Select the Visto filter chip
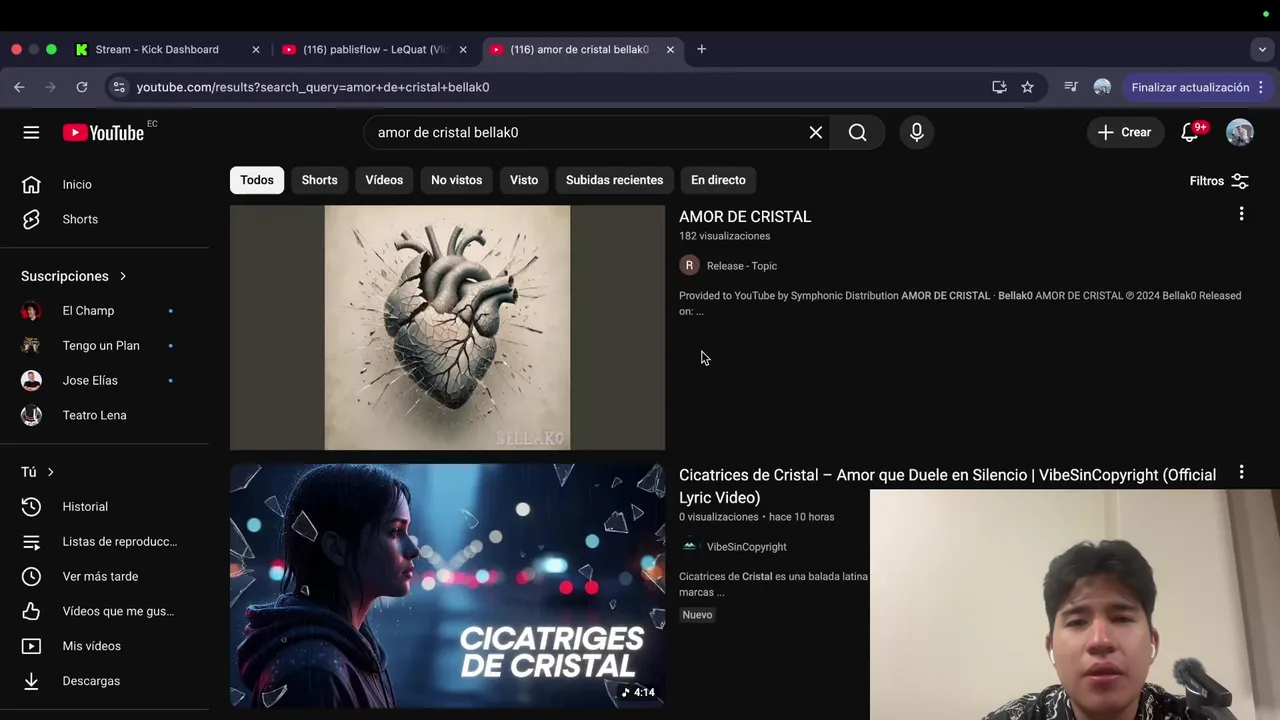This screenshot has height=720, width=1280. [524, 180]
